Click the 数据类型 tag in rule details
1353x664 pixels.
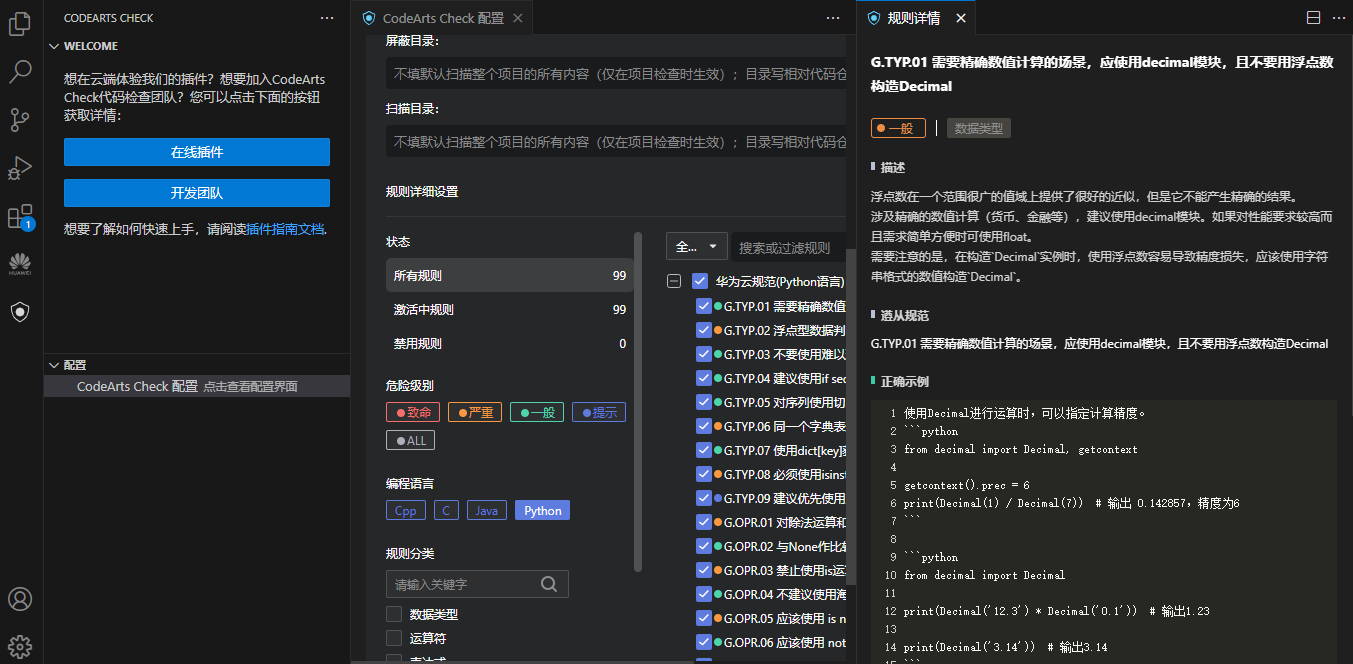[x=979, y=128]
